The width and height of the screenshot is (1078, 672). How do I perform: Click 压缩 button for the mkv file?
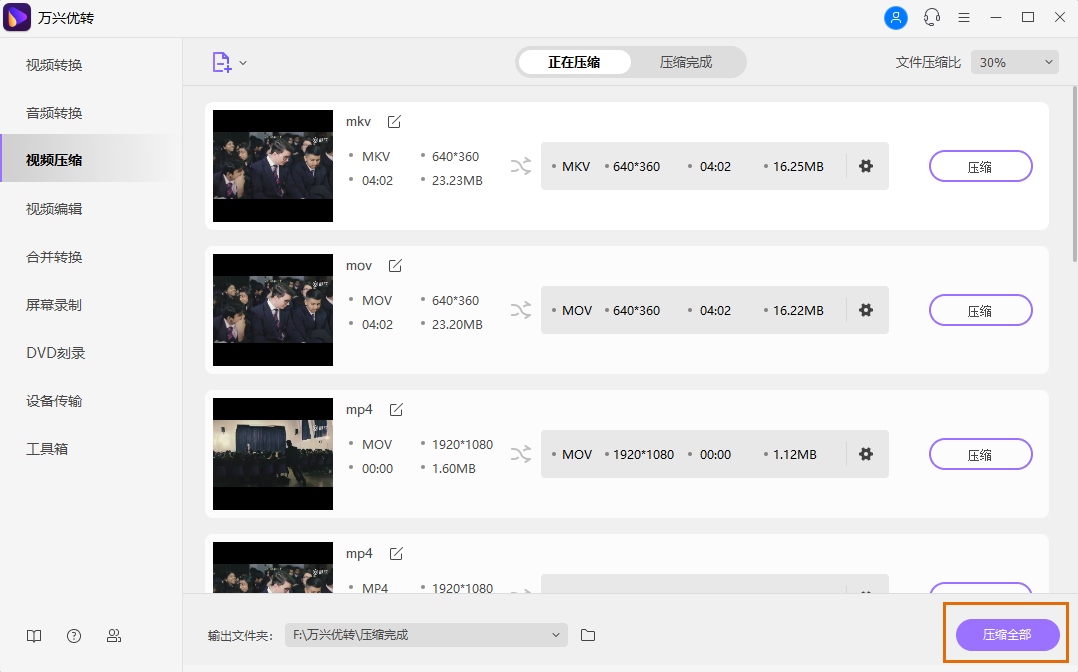(980, 166)
